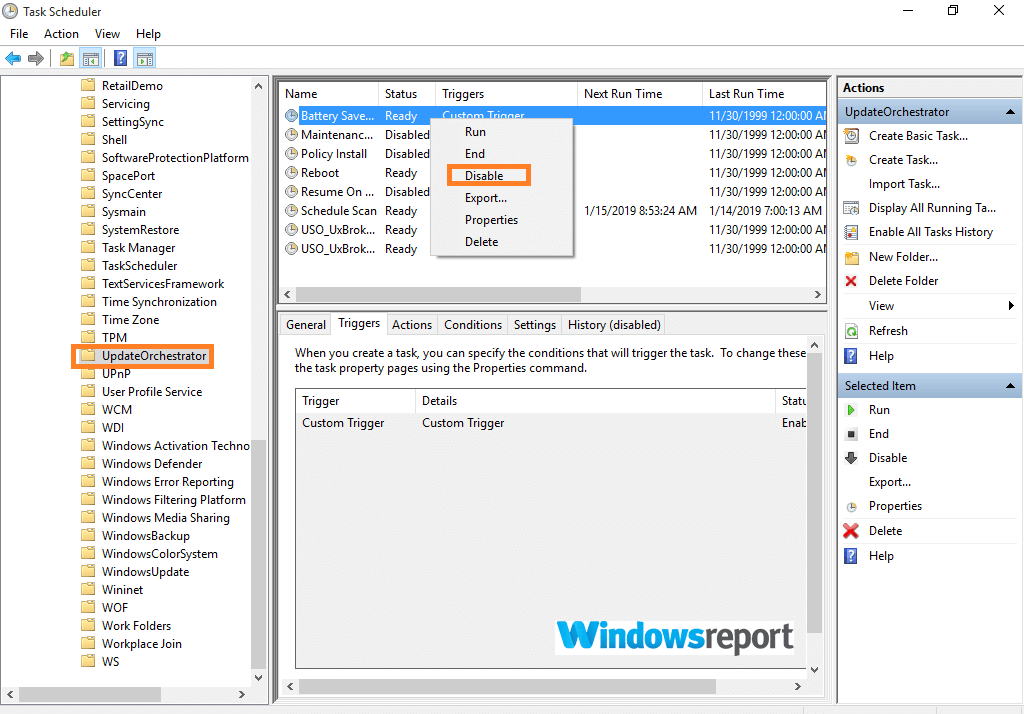Select the UpdateOrchestrator folder in tree
The image size is (1024, 714).
(154, 356)
